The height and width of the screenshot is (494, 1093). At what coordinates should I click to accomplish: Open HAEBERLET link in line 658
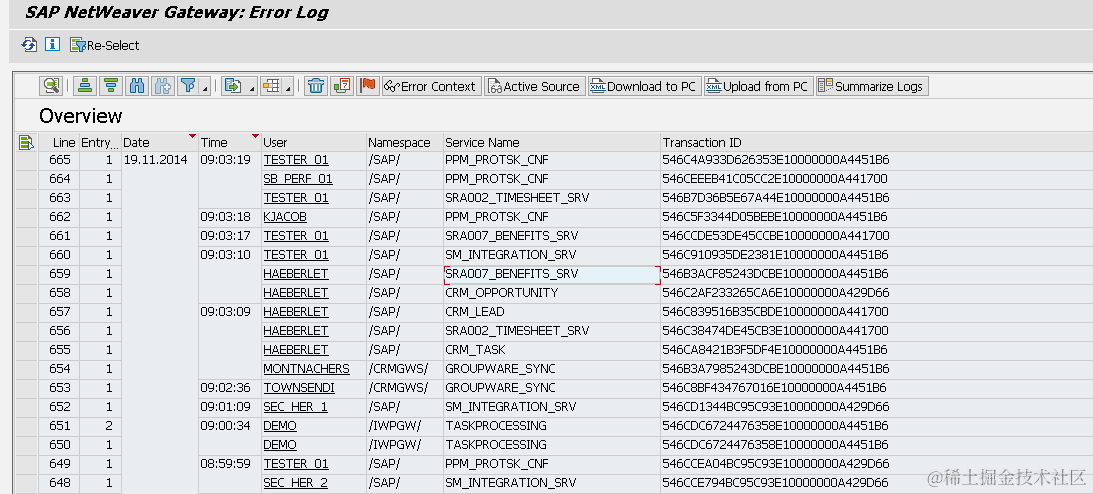click(x=296, y=293)
